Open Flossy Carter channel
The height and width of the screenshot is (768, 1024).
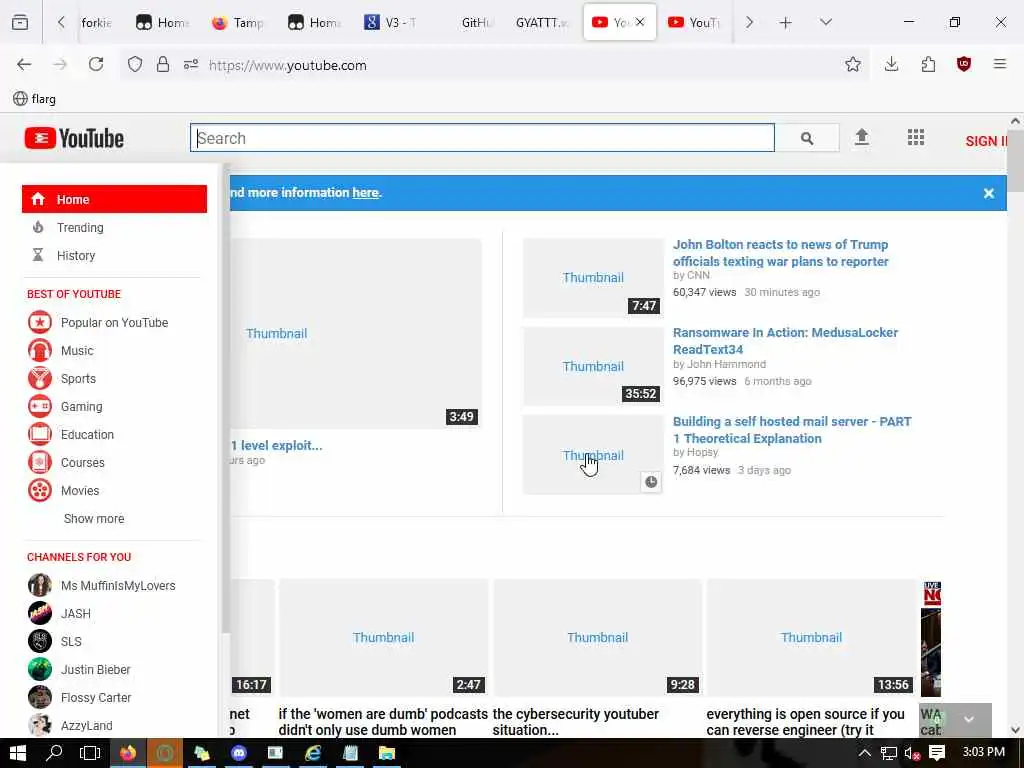(x=96, y=697)
